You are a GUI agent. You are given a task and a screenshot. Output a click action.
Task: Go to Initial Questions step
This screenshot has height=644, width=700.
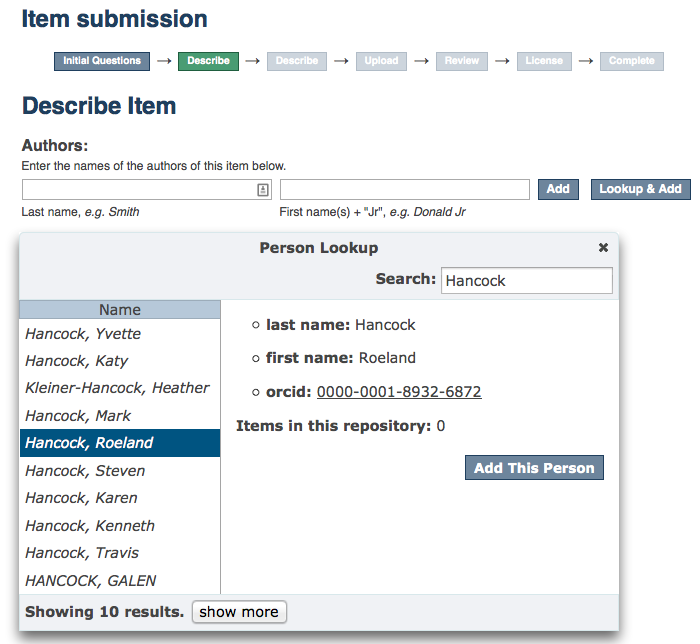pos(102,61)
